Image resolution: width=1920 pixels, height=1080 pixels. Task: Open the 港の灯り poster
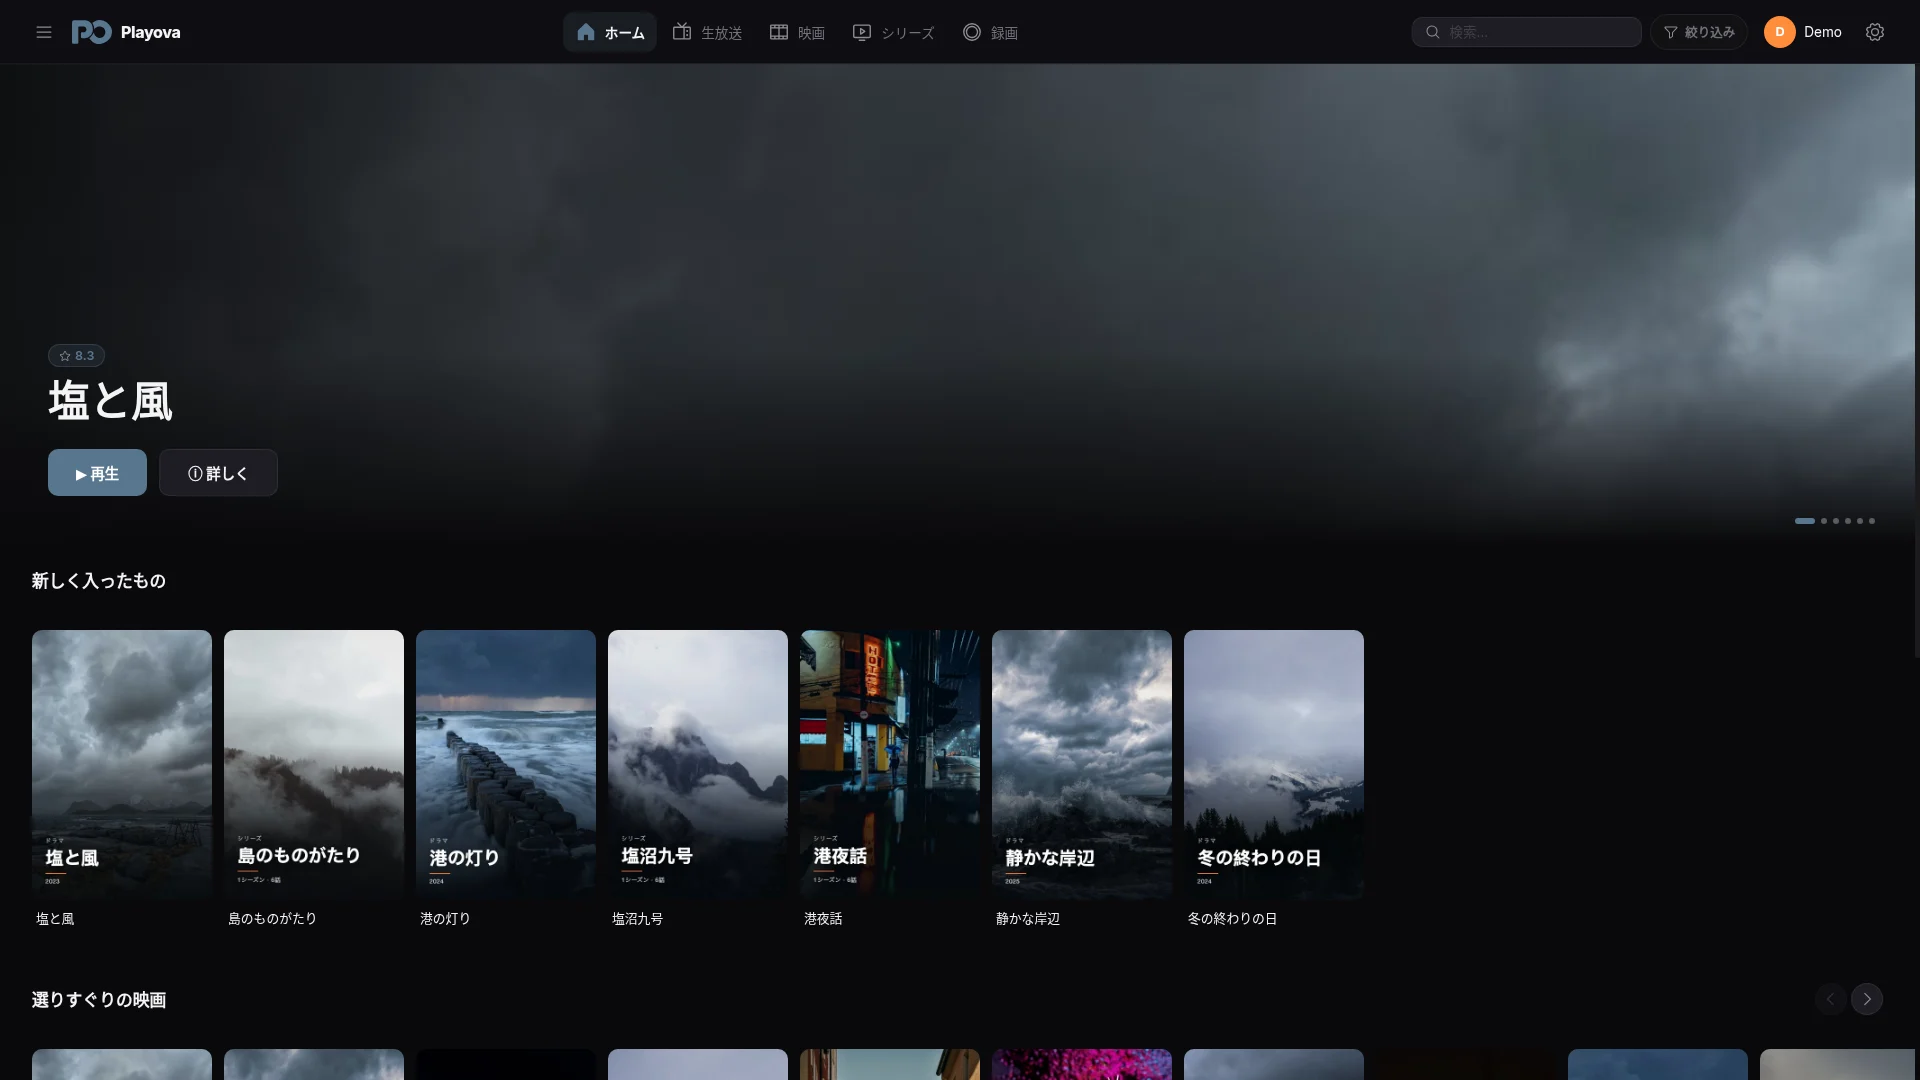pyautogui.click(x=506, y=765)
